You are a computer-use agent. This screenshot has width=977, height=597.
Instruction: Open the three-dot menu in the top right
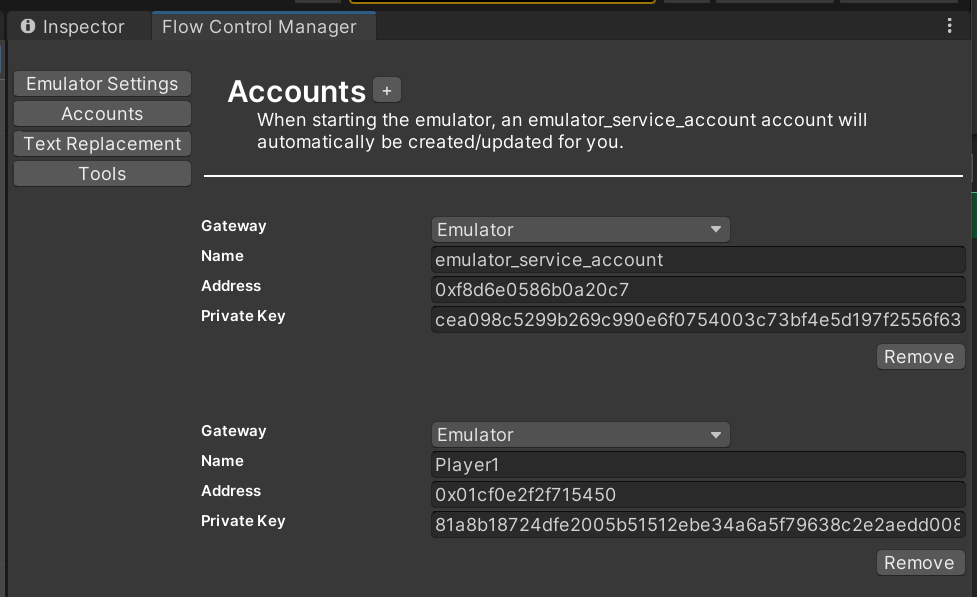949,26
